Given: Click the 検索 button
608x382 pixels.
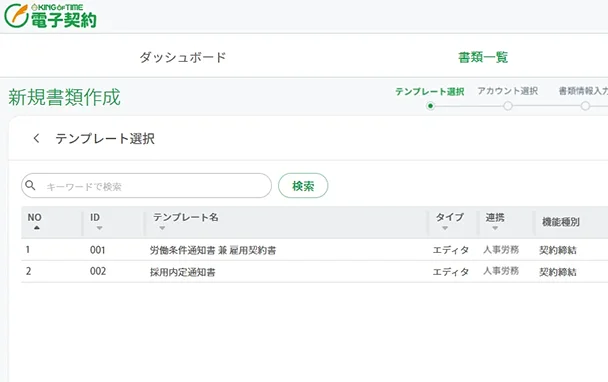Looking at the screenshot, I should pyautogui.click(x=303, y=186).
